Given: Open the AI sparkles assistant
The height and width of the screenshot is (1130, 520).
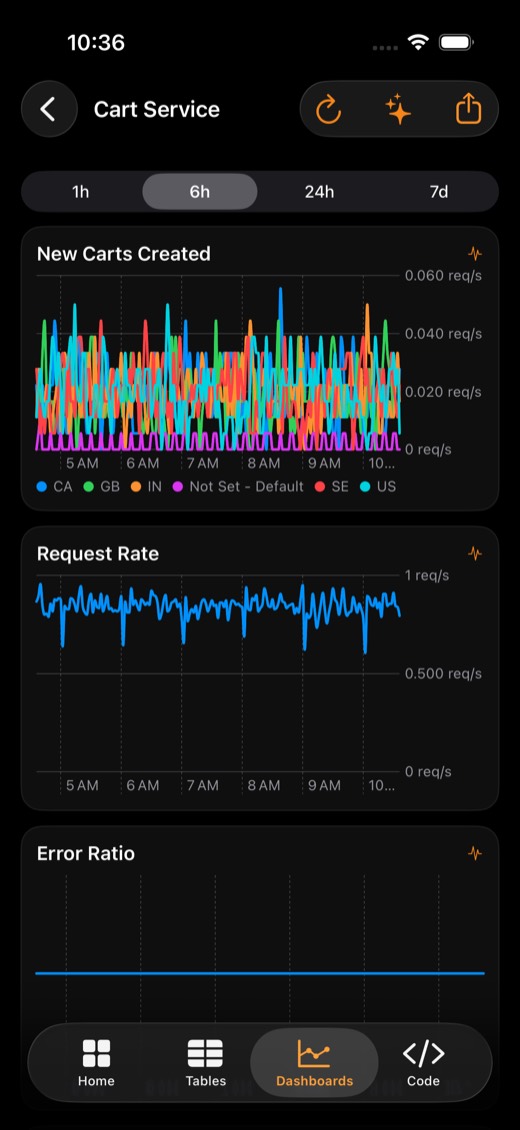Looking at the screenshot, I should (398, 110).
